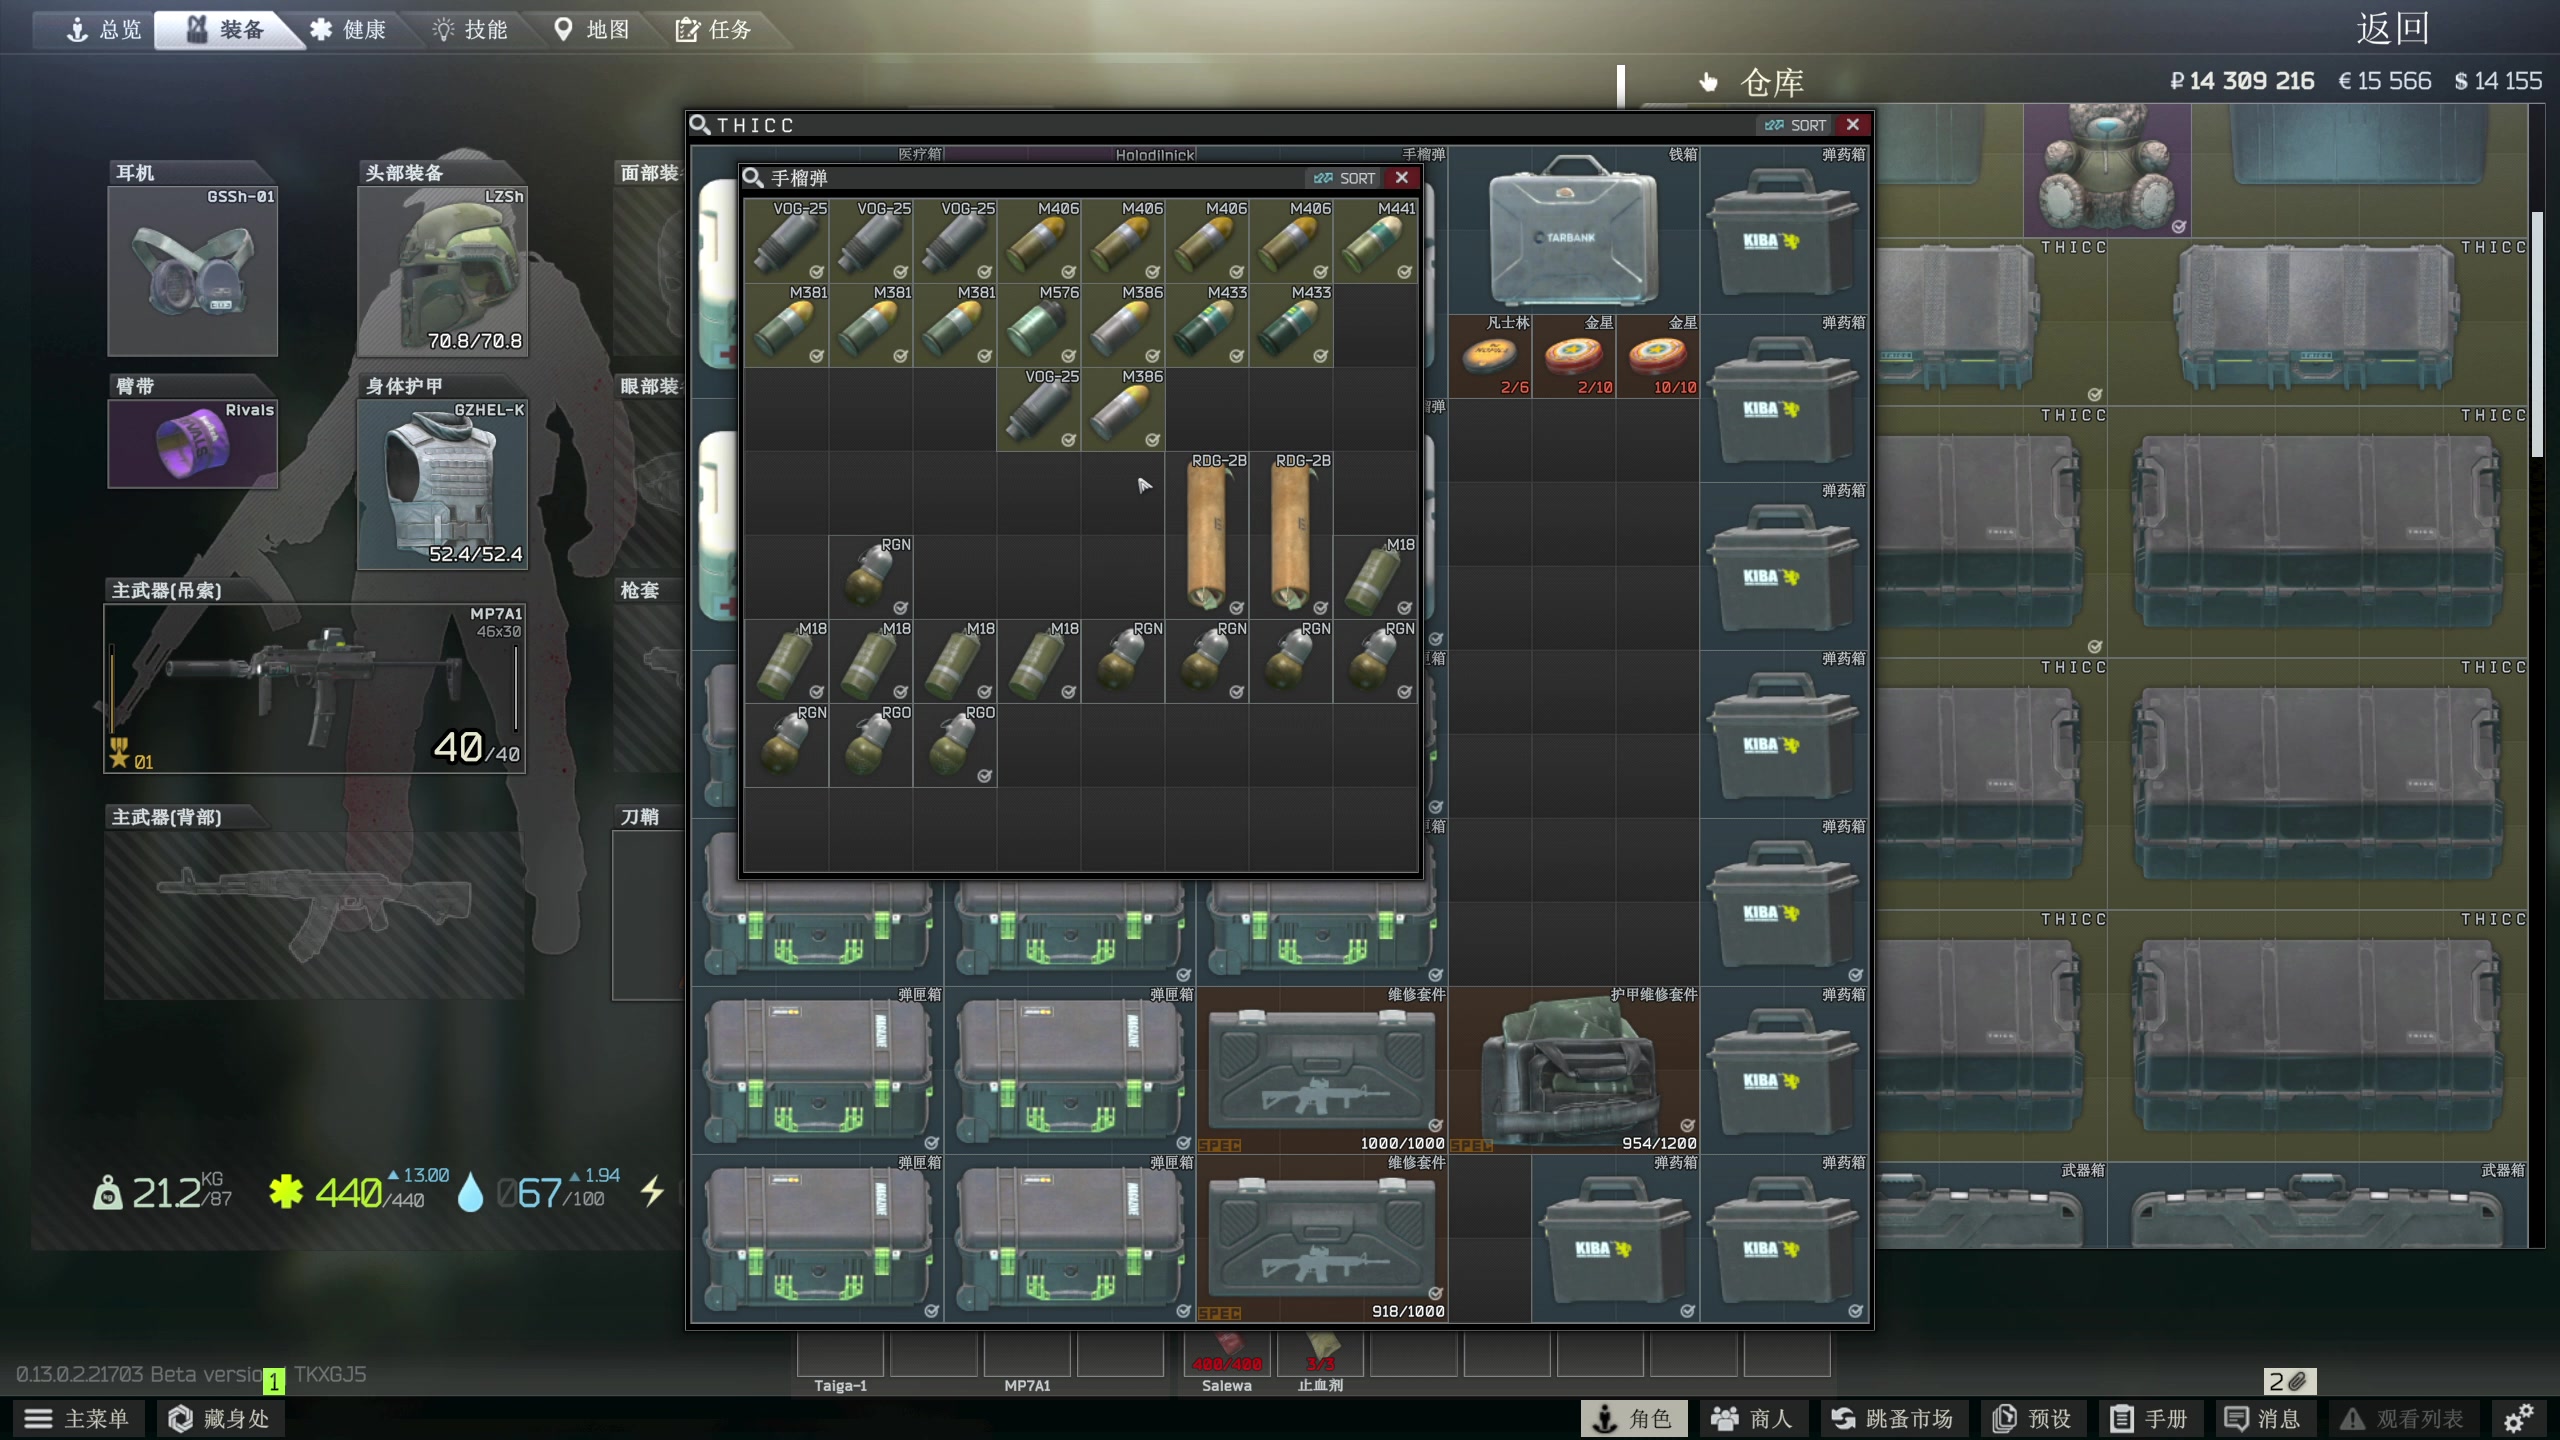Open the 商人 traders screen
Screen dimensions: 2560x1440
[1752, 1418]
